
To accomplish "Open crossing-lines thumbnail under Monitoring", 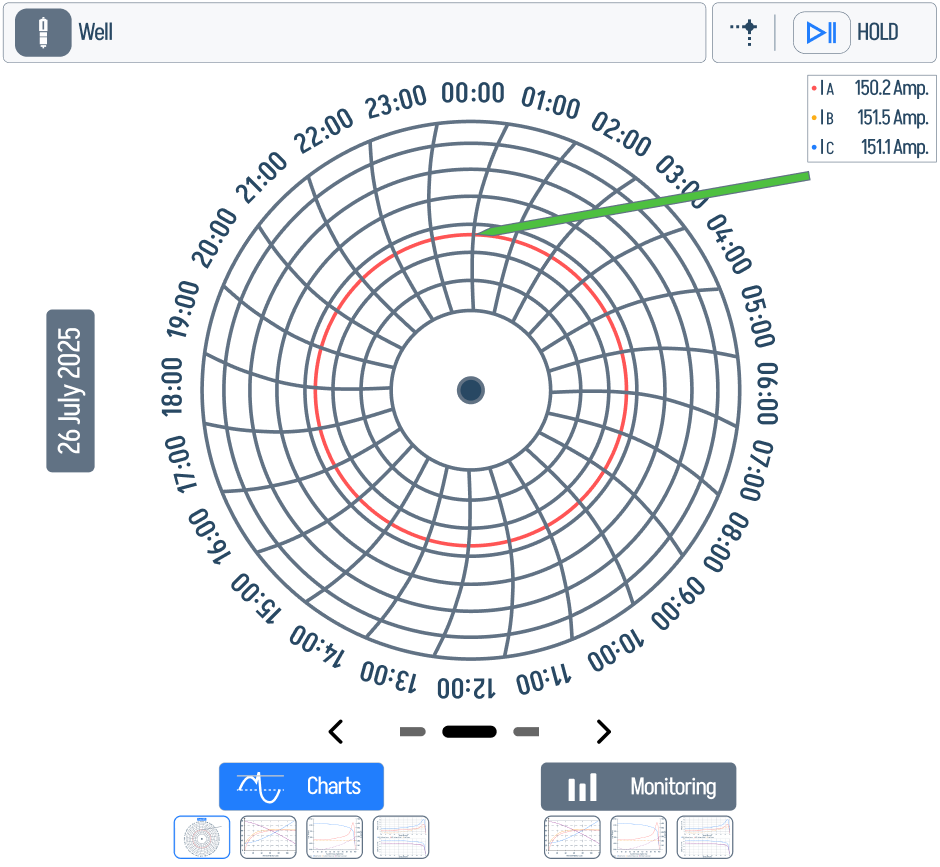I will click(573, 837).
